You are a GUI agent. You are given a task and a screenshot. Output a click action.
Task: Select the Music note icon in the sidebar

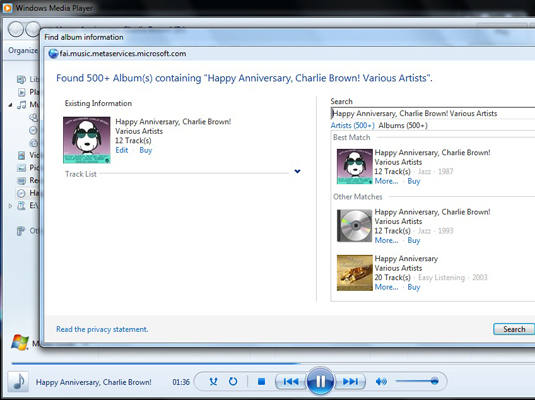coord(21,104)
